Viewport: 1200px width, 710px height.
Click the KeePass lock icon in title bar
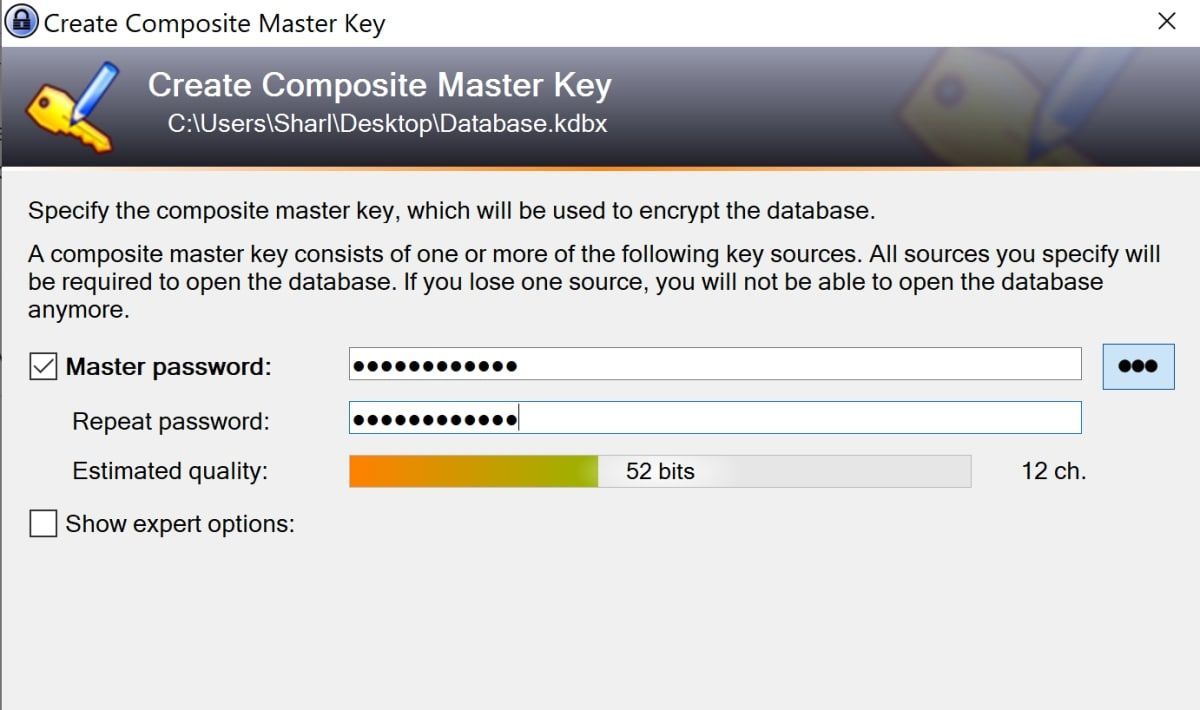coord(21,22)
